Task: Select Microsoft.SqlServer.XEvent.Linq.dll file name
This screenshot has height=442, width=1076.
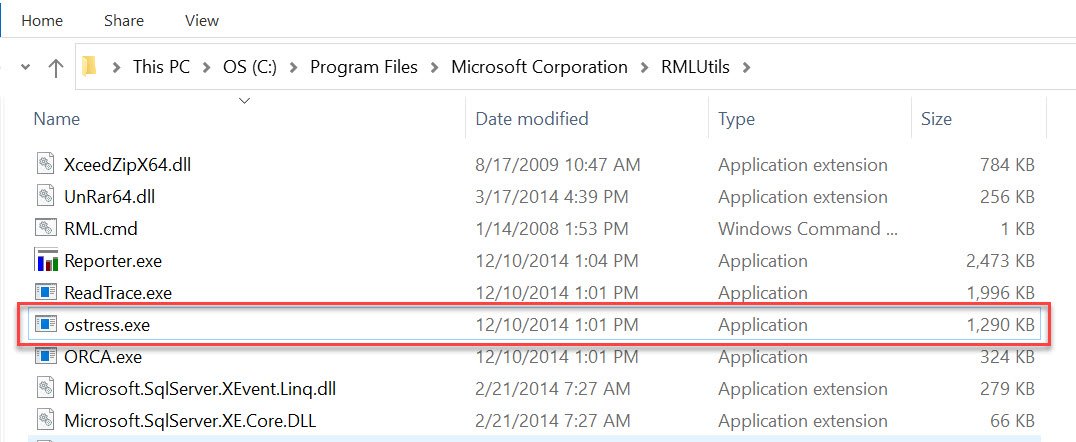Action: [200, 389]
